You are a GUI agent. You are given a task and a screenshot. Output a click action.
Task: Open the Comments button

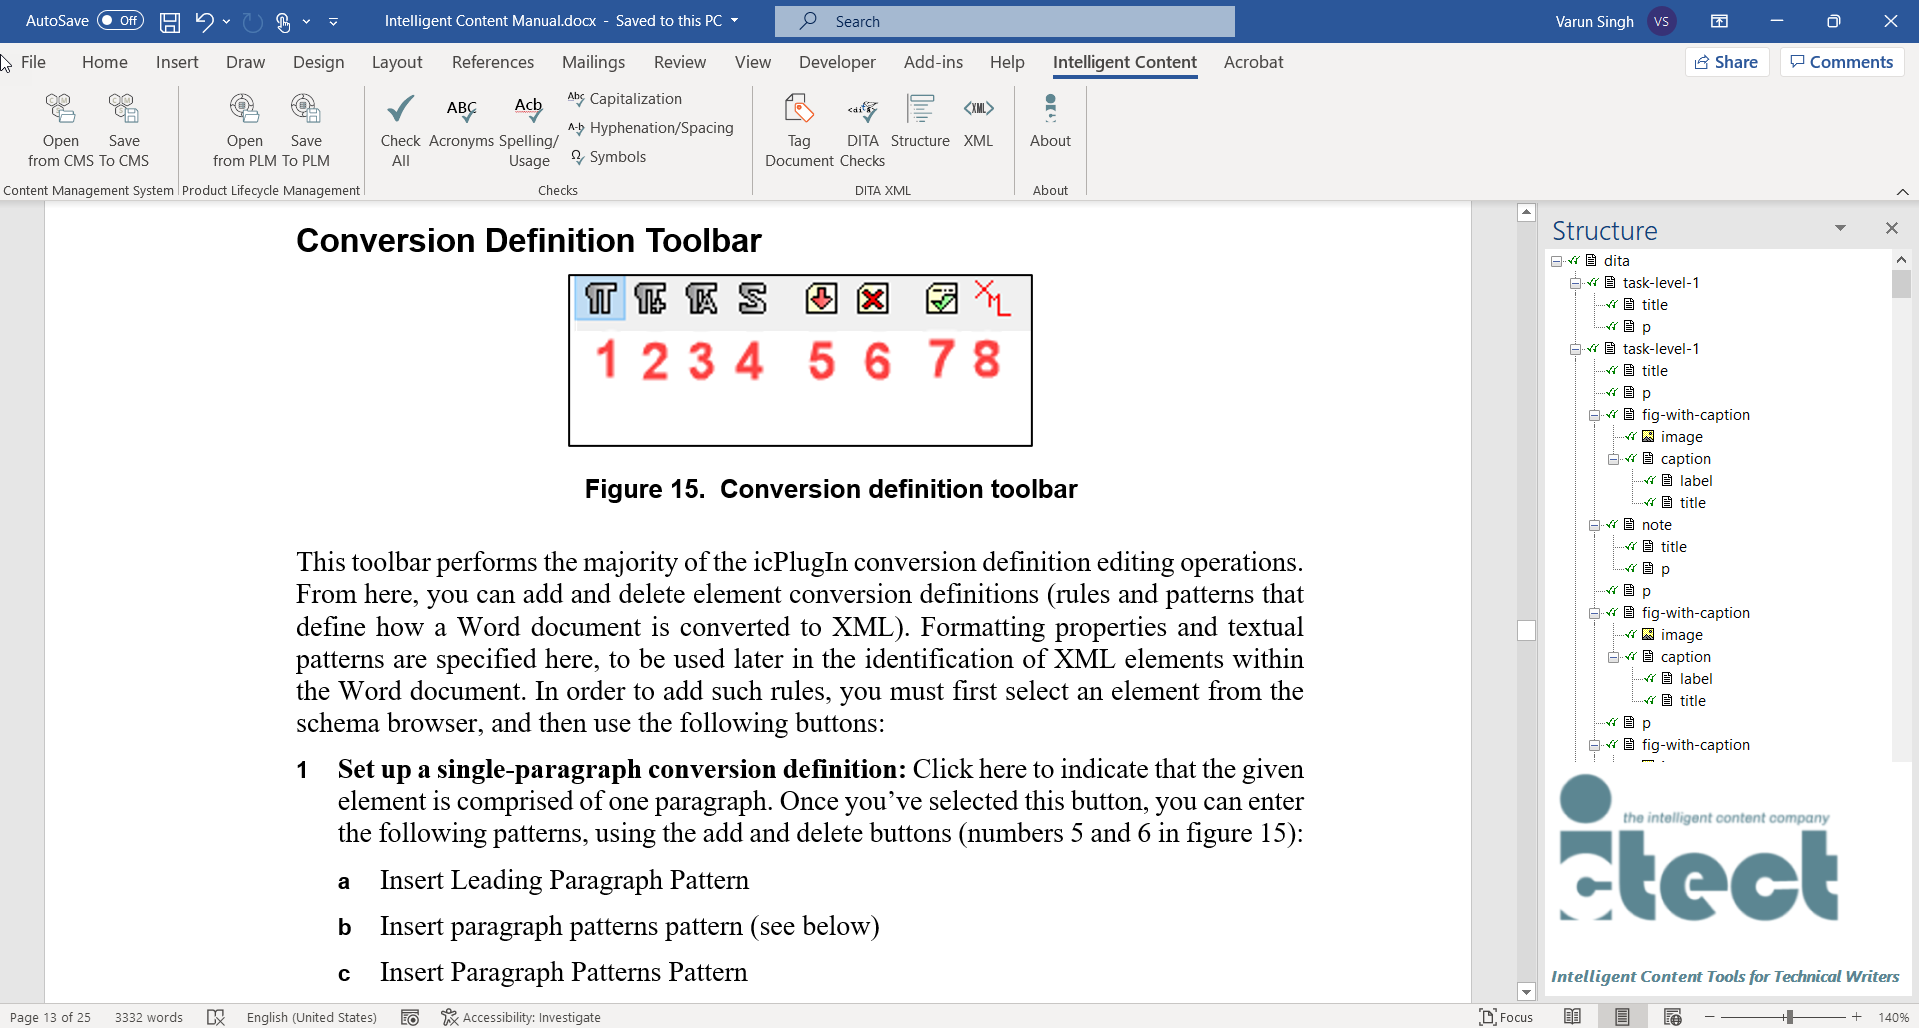pos(1842,62)
